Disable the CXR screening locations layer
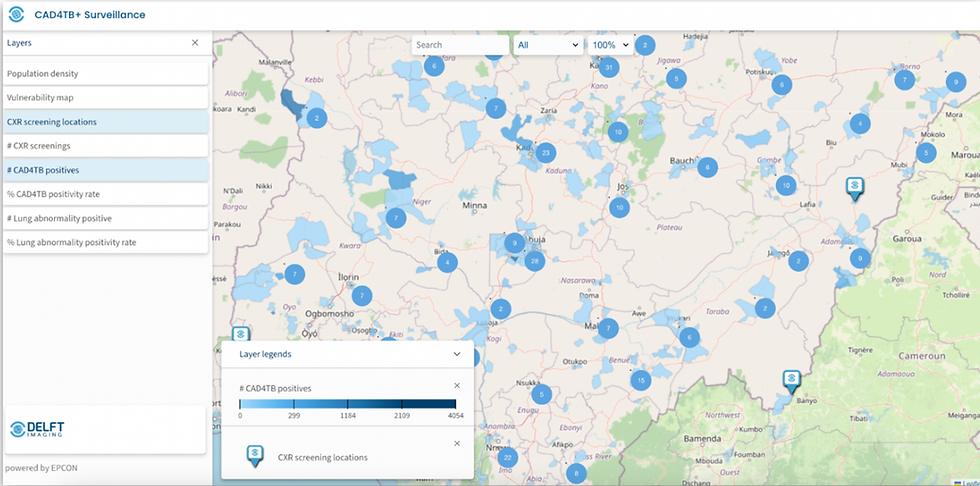The width and height of the screenshot is (980, 486). point(106,122)
